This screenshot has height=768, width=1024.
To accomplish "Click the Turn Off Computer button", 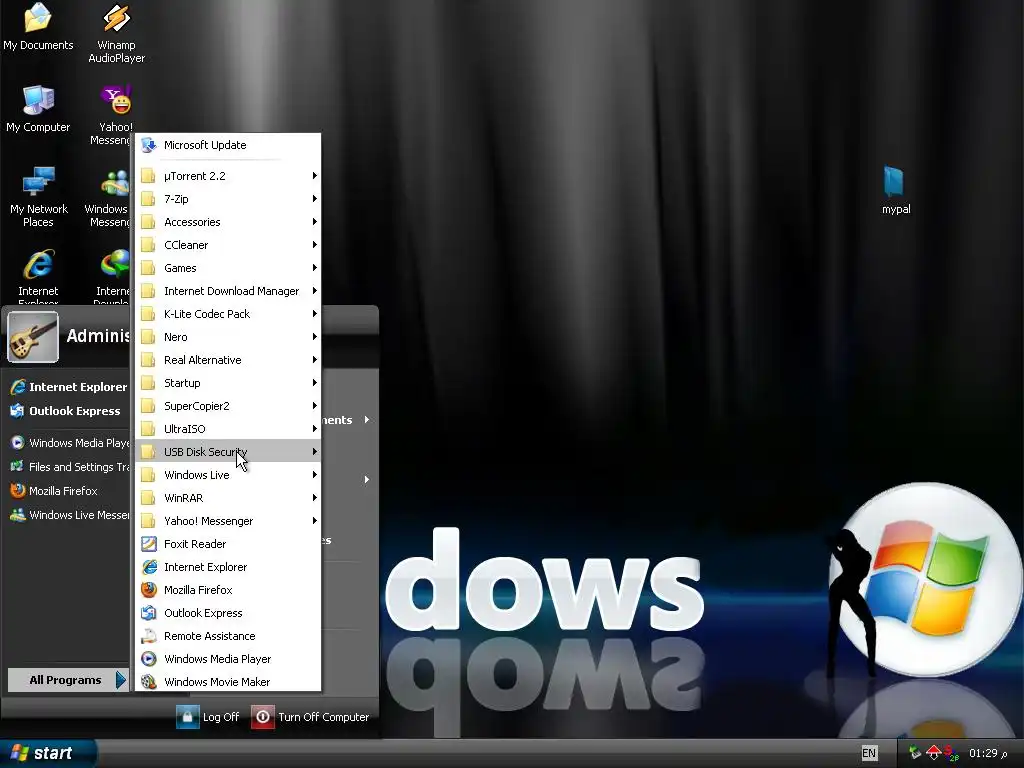I will [x=310, y=717].
